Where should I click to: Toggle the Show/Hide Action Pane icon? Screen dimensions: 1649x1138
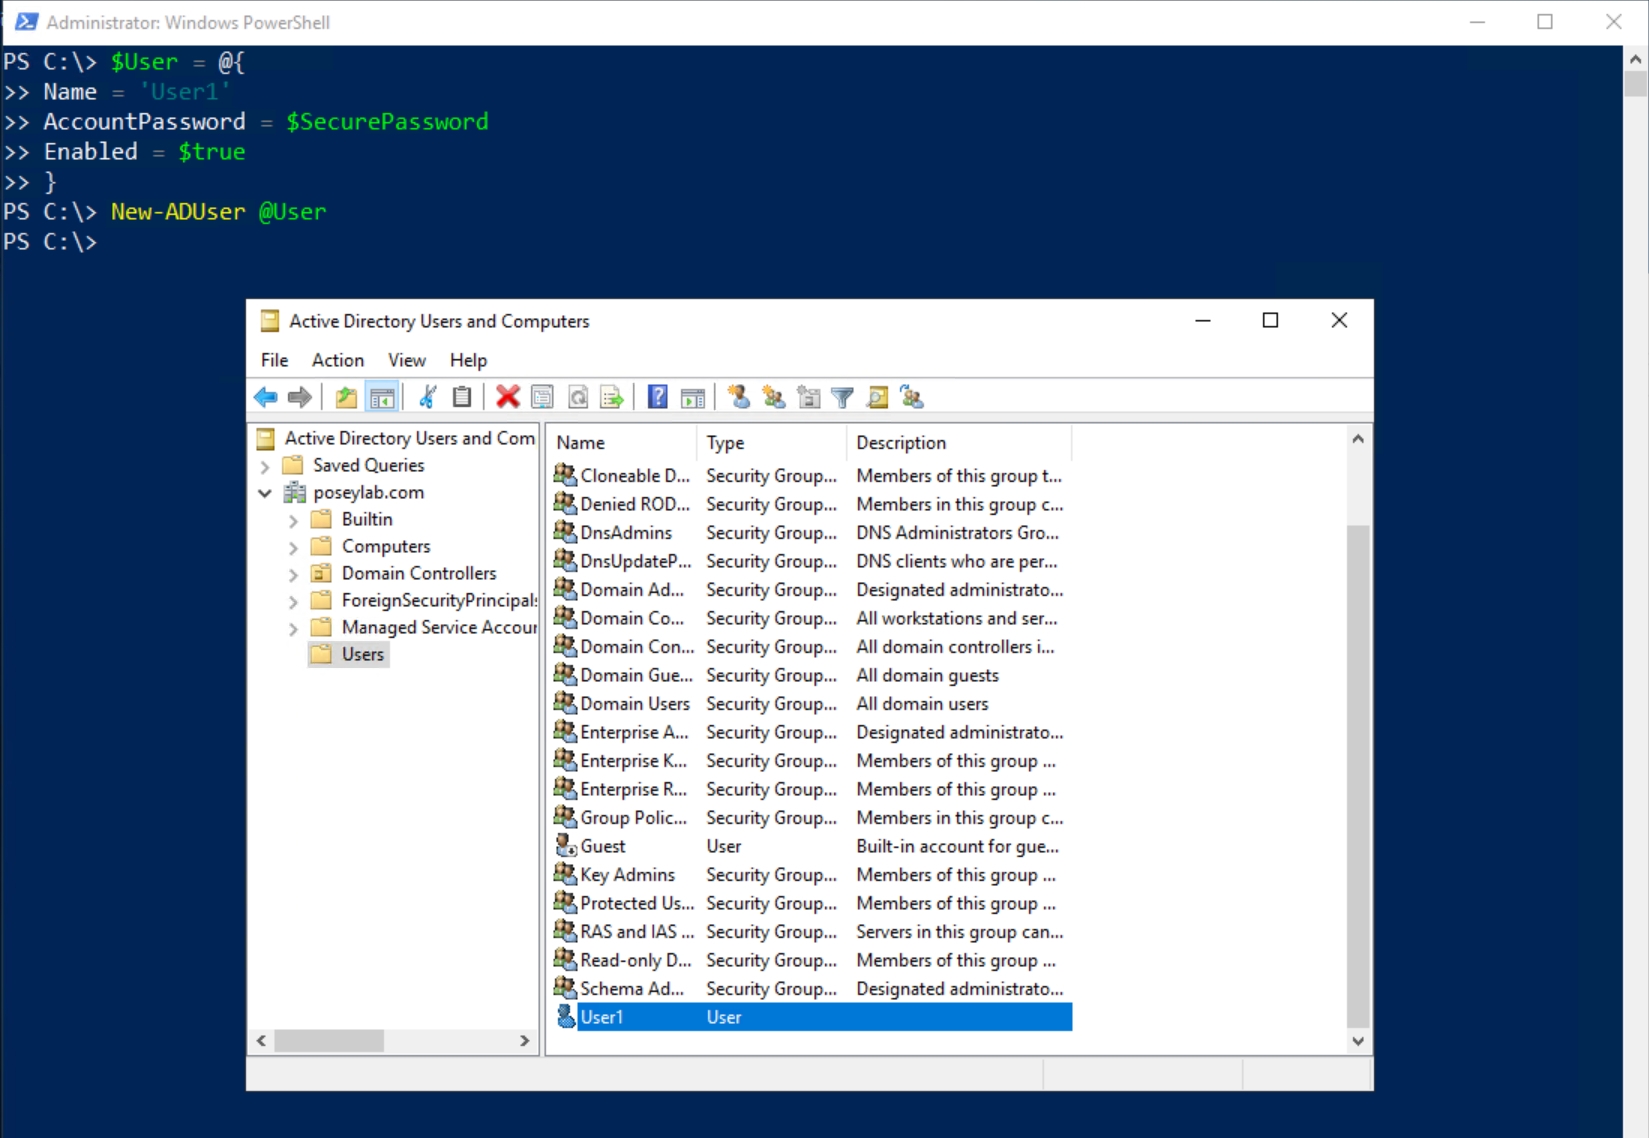[x=693, y=397]
